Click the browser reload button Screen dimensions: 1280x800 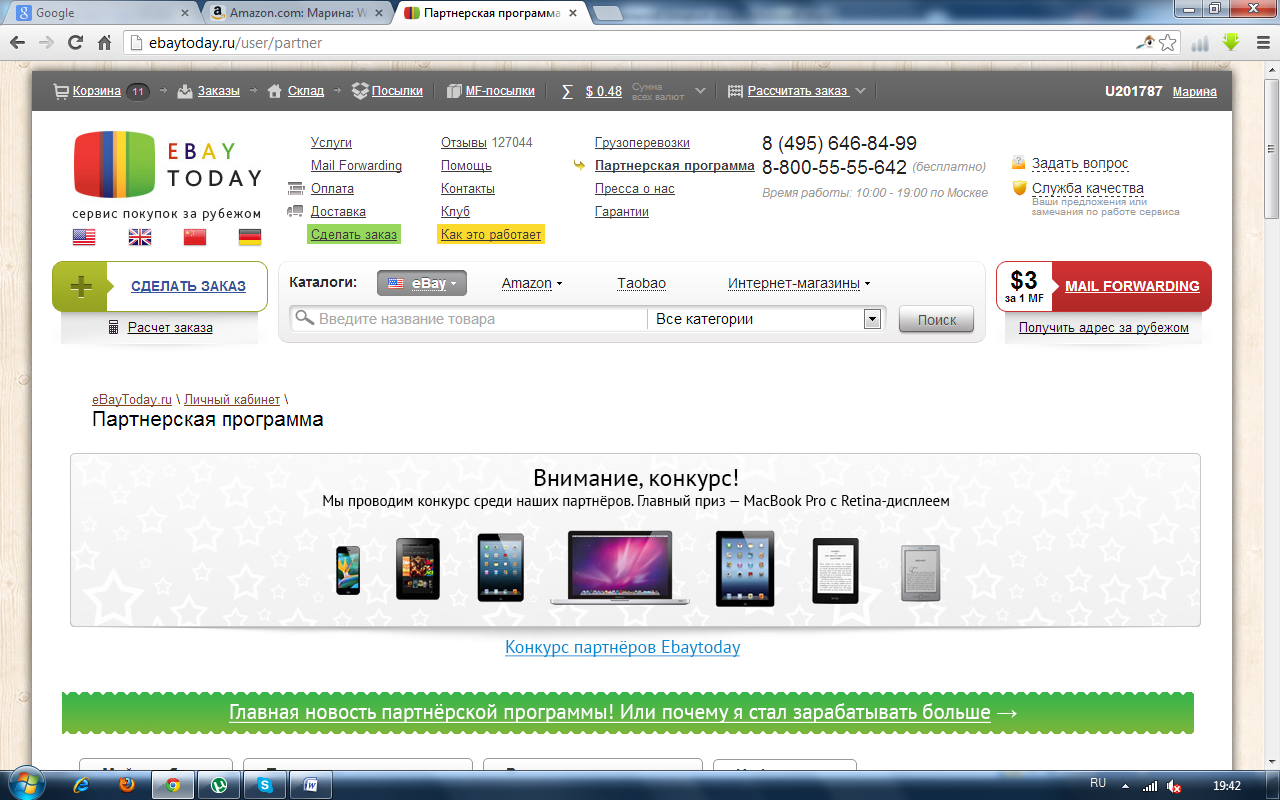coord(75,43)
